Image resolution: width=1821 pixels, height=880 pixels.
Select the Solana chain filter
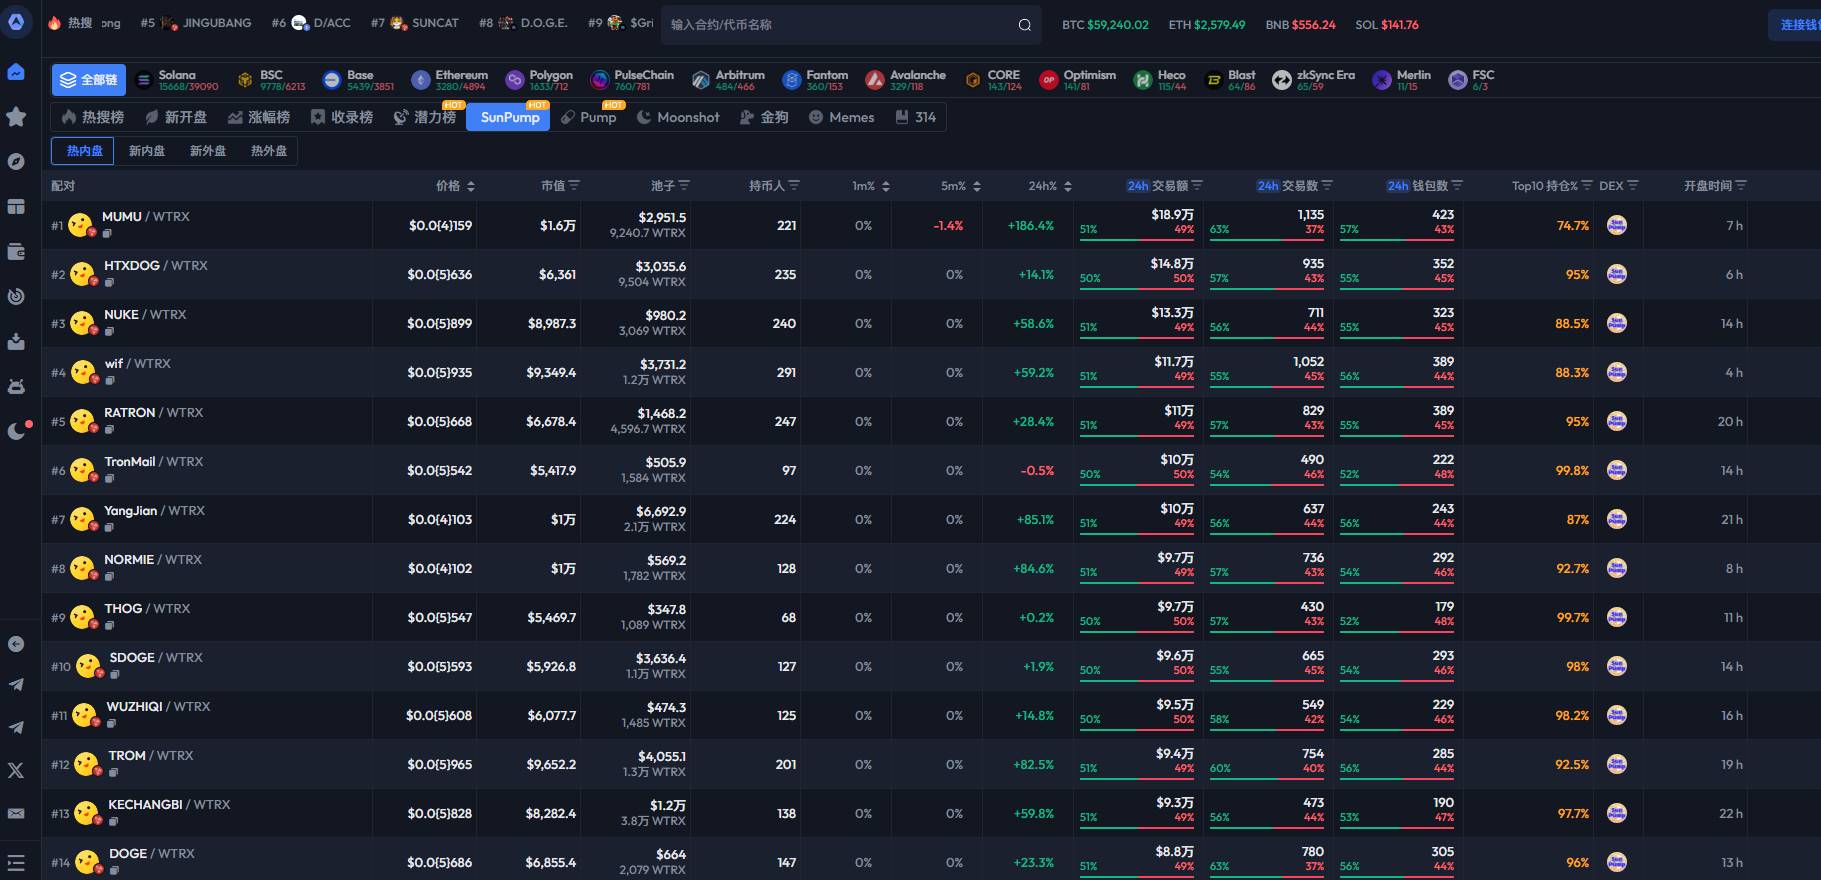[x=177, y=80]
